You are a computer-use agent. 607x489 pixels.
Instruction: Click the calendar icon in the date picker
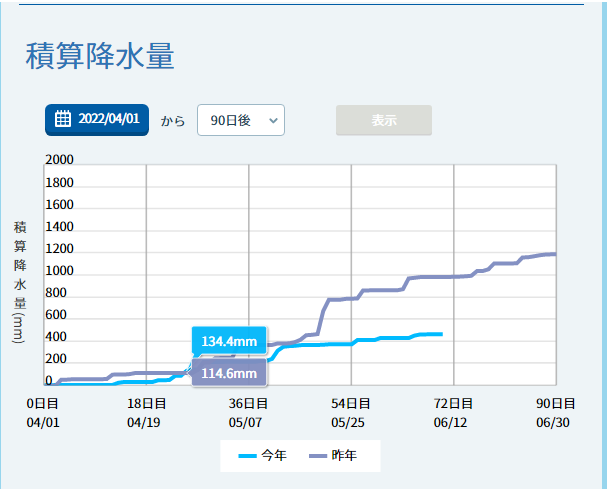coord(63,120)
